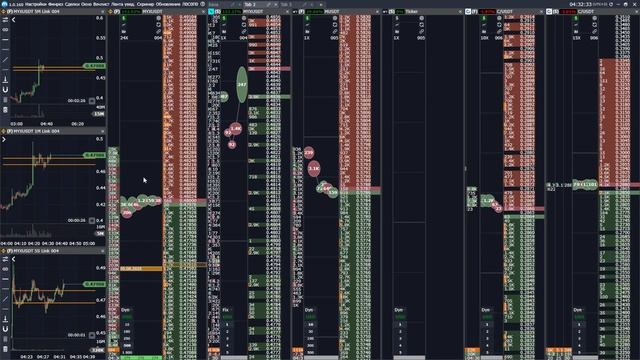640x360 pixels.
Task: Click green dollar icon in first MYXUSDT order book
Action: tap(124, 18)
